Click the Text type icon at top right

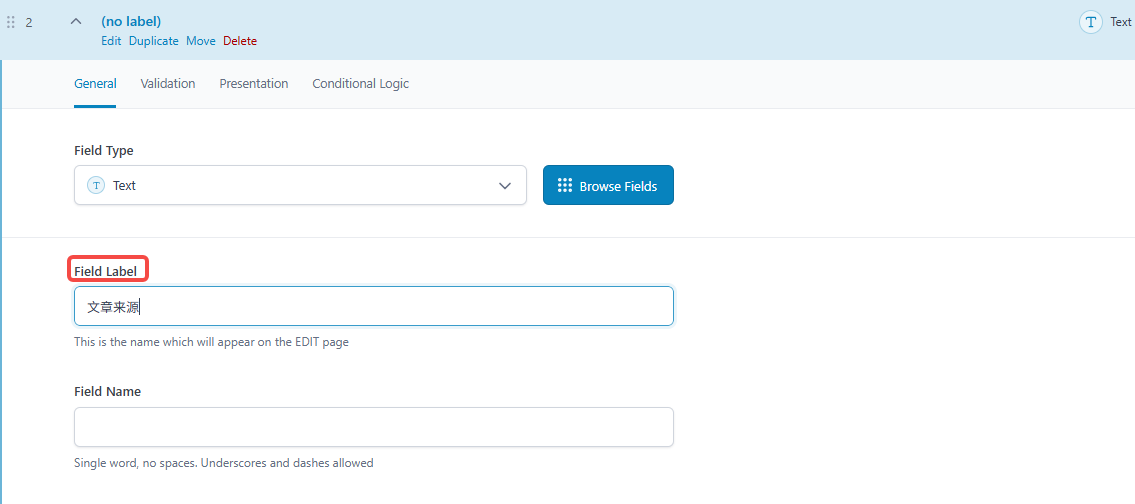click(1090, 22)
